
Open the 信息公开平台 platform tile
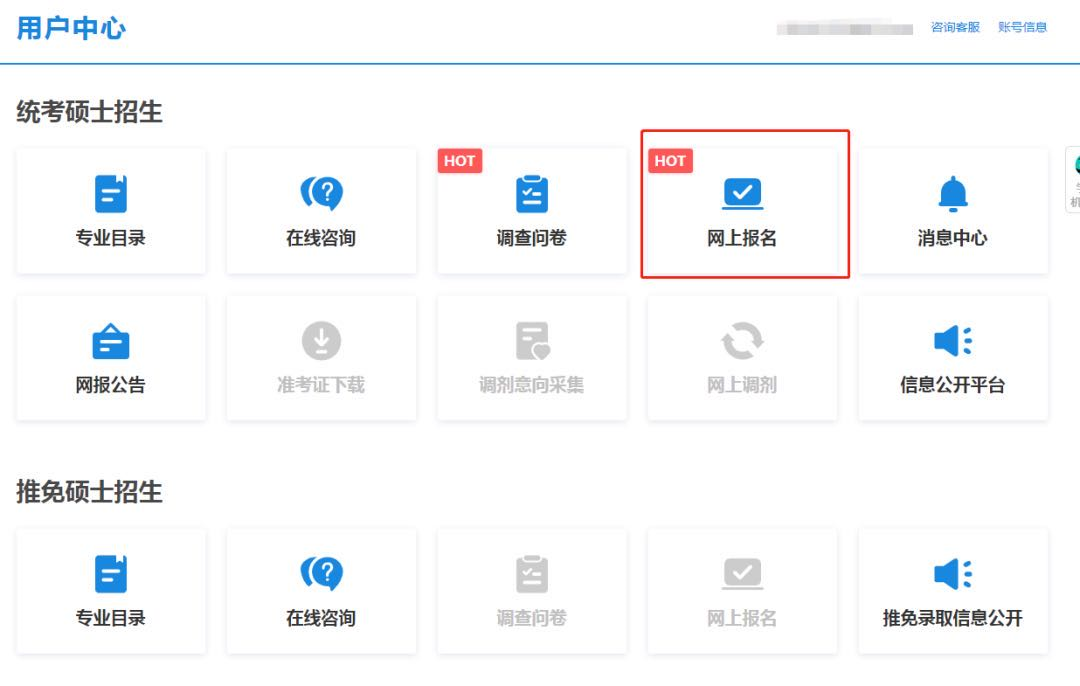[952, 358]
